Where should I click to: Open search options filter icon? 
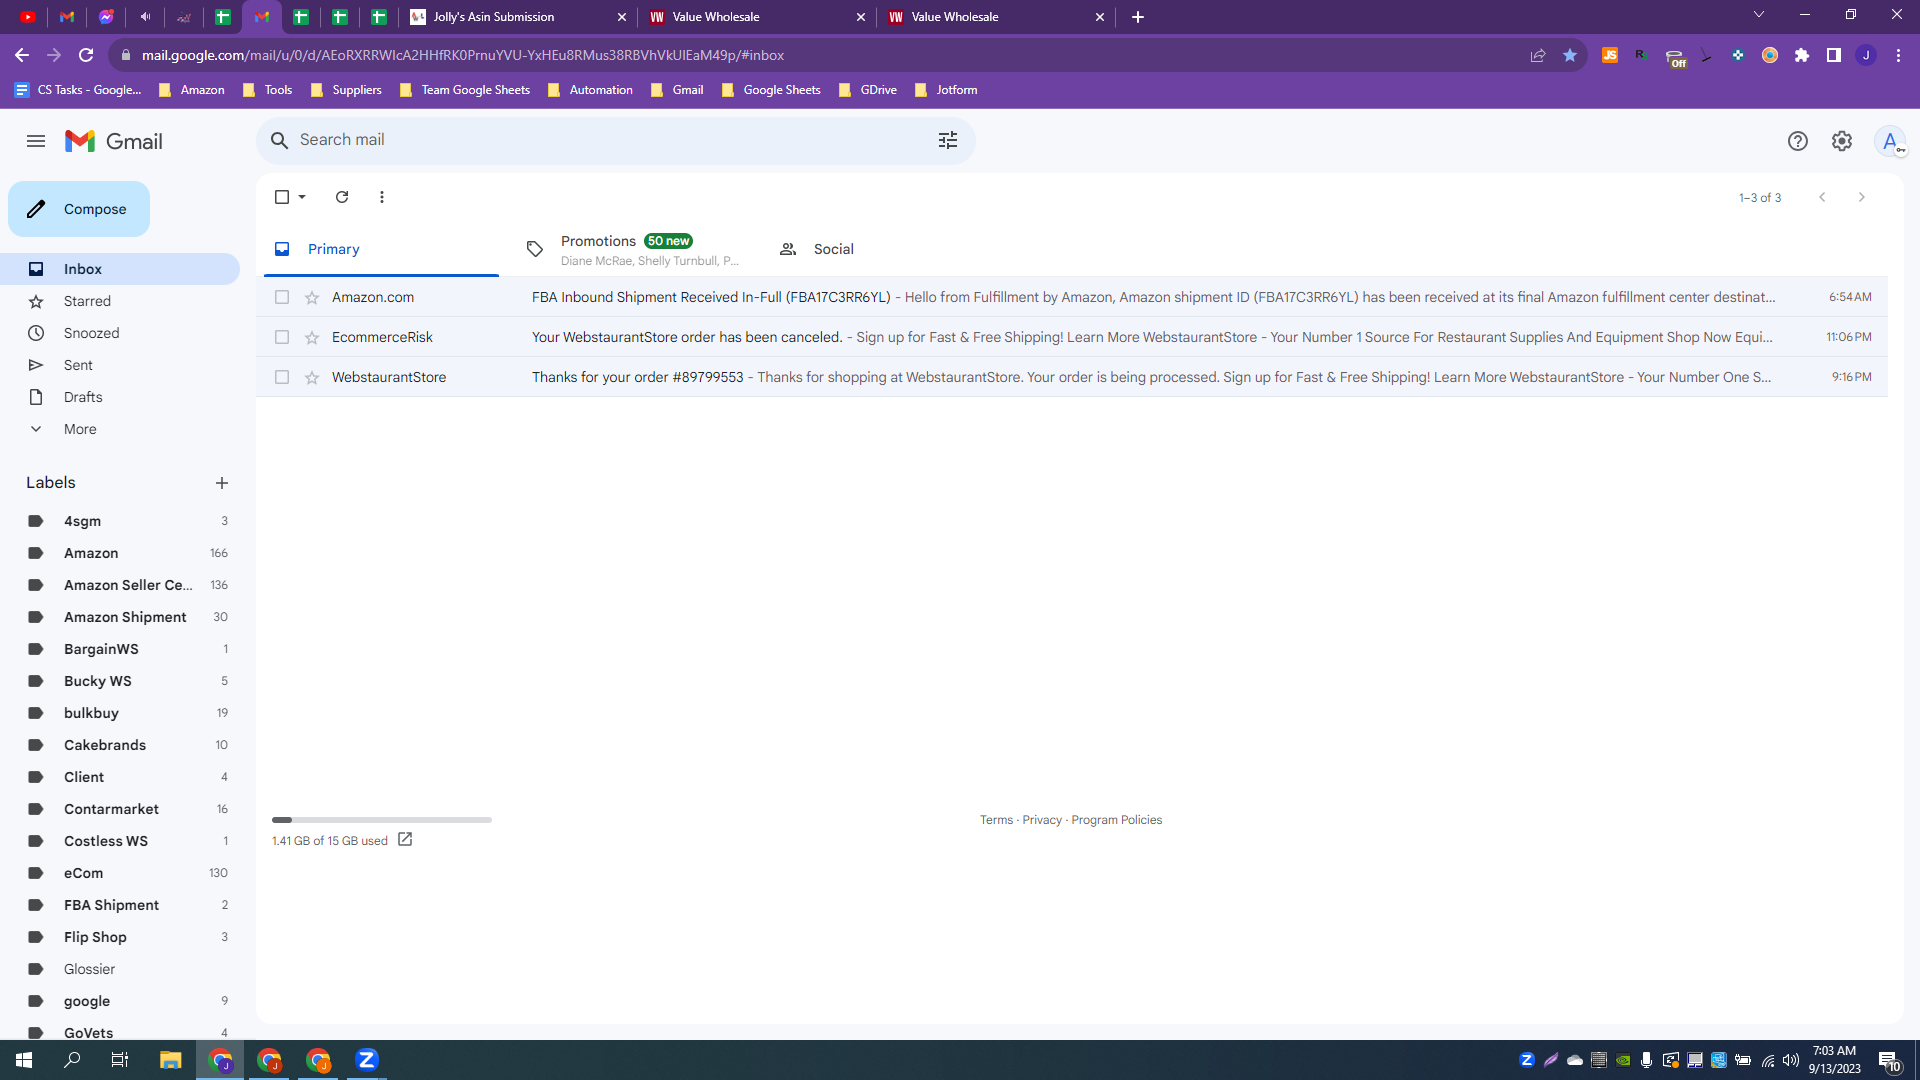pyautogui.click(x=948, y=140)
